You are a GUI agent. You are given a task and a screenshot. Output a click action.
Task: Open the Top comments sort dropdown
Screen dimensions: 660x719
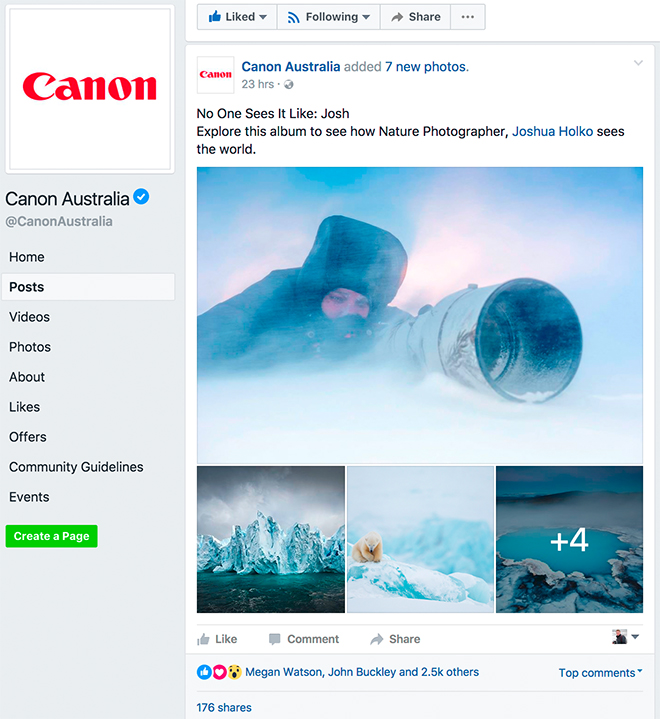[600, 673]
